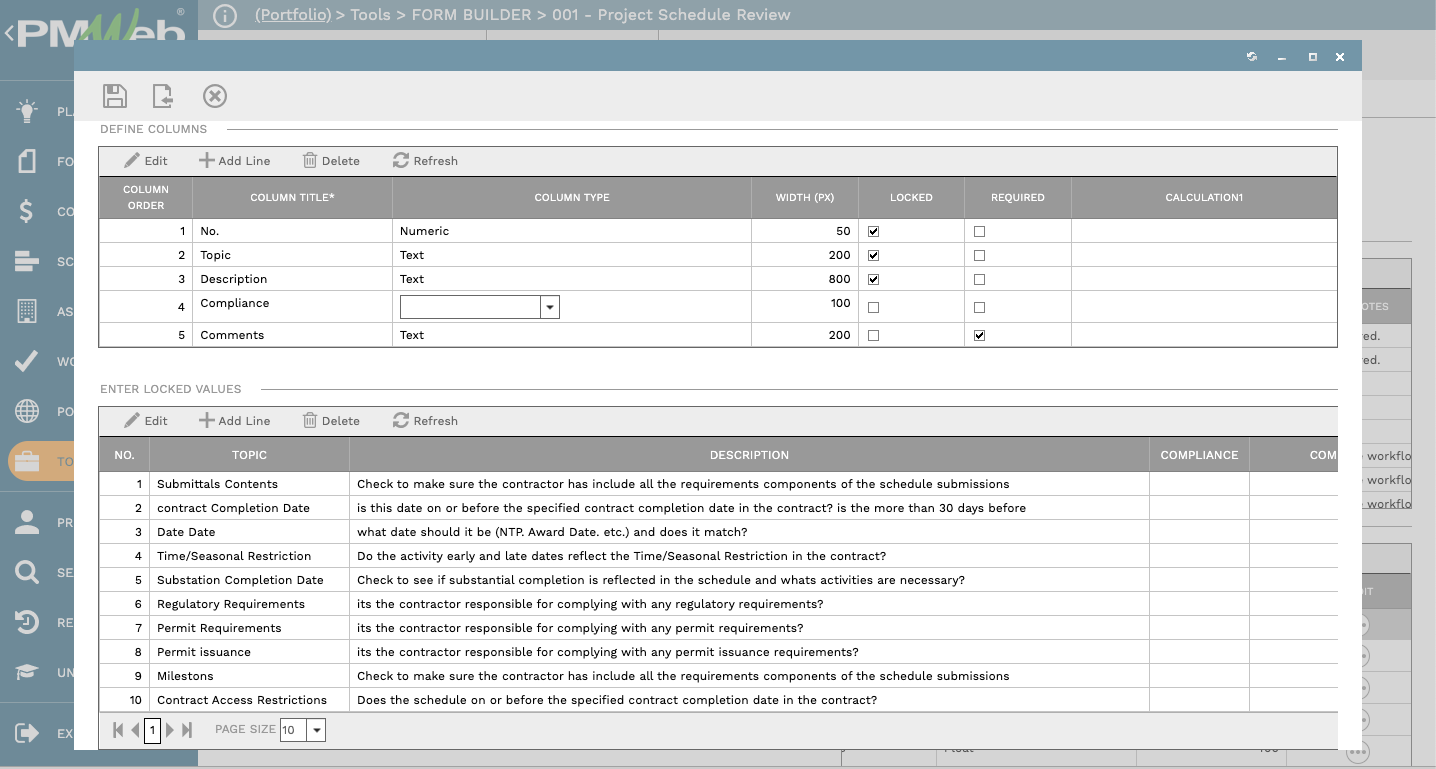The image size is (1436, 769).
Task: Select the Date Date row
Action: [x=718, y=532]
